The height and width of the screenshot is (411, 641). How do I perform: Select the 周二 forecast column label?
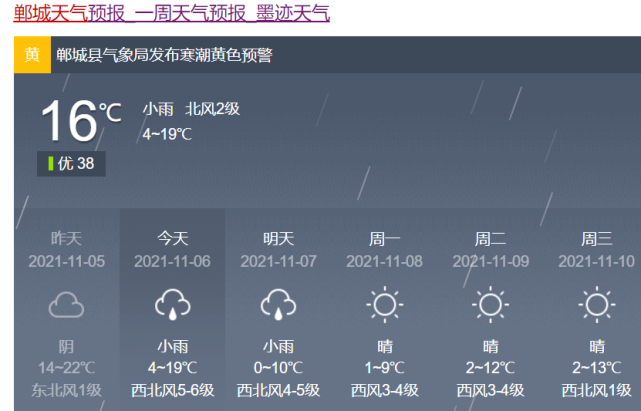(490, 238)
